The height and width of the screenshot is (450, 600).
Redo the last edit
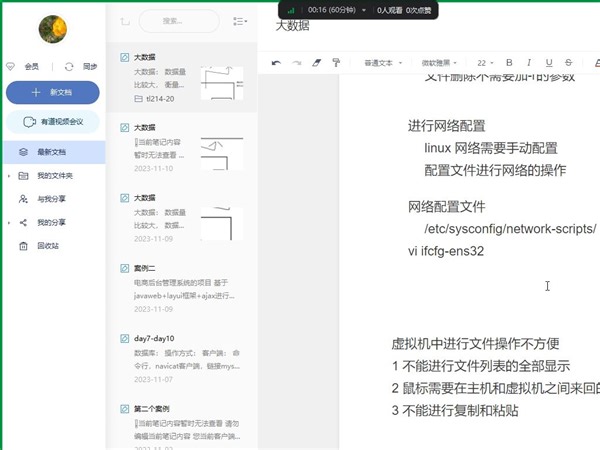297,63
